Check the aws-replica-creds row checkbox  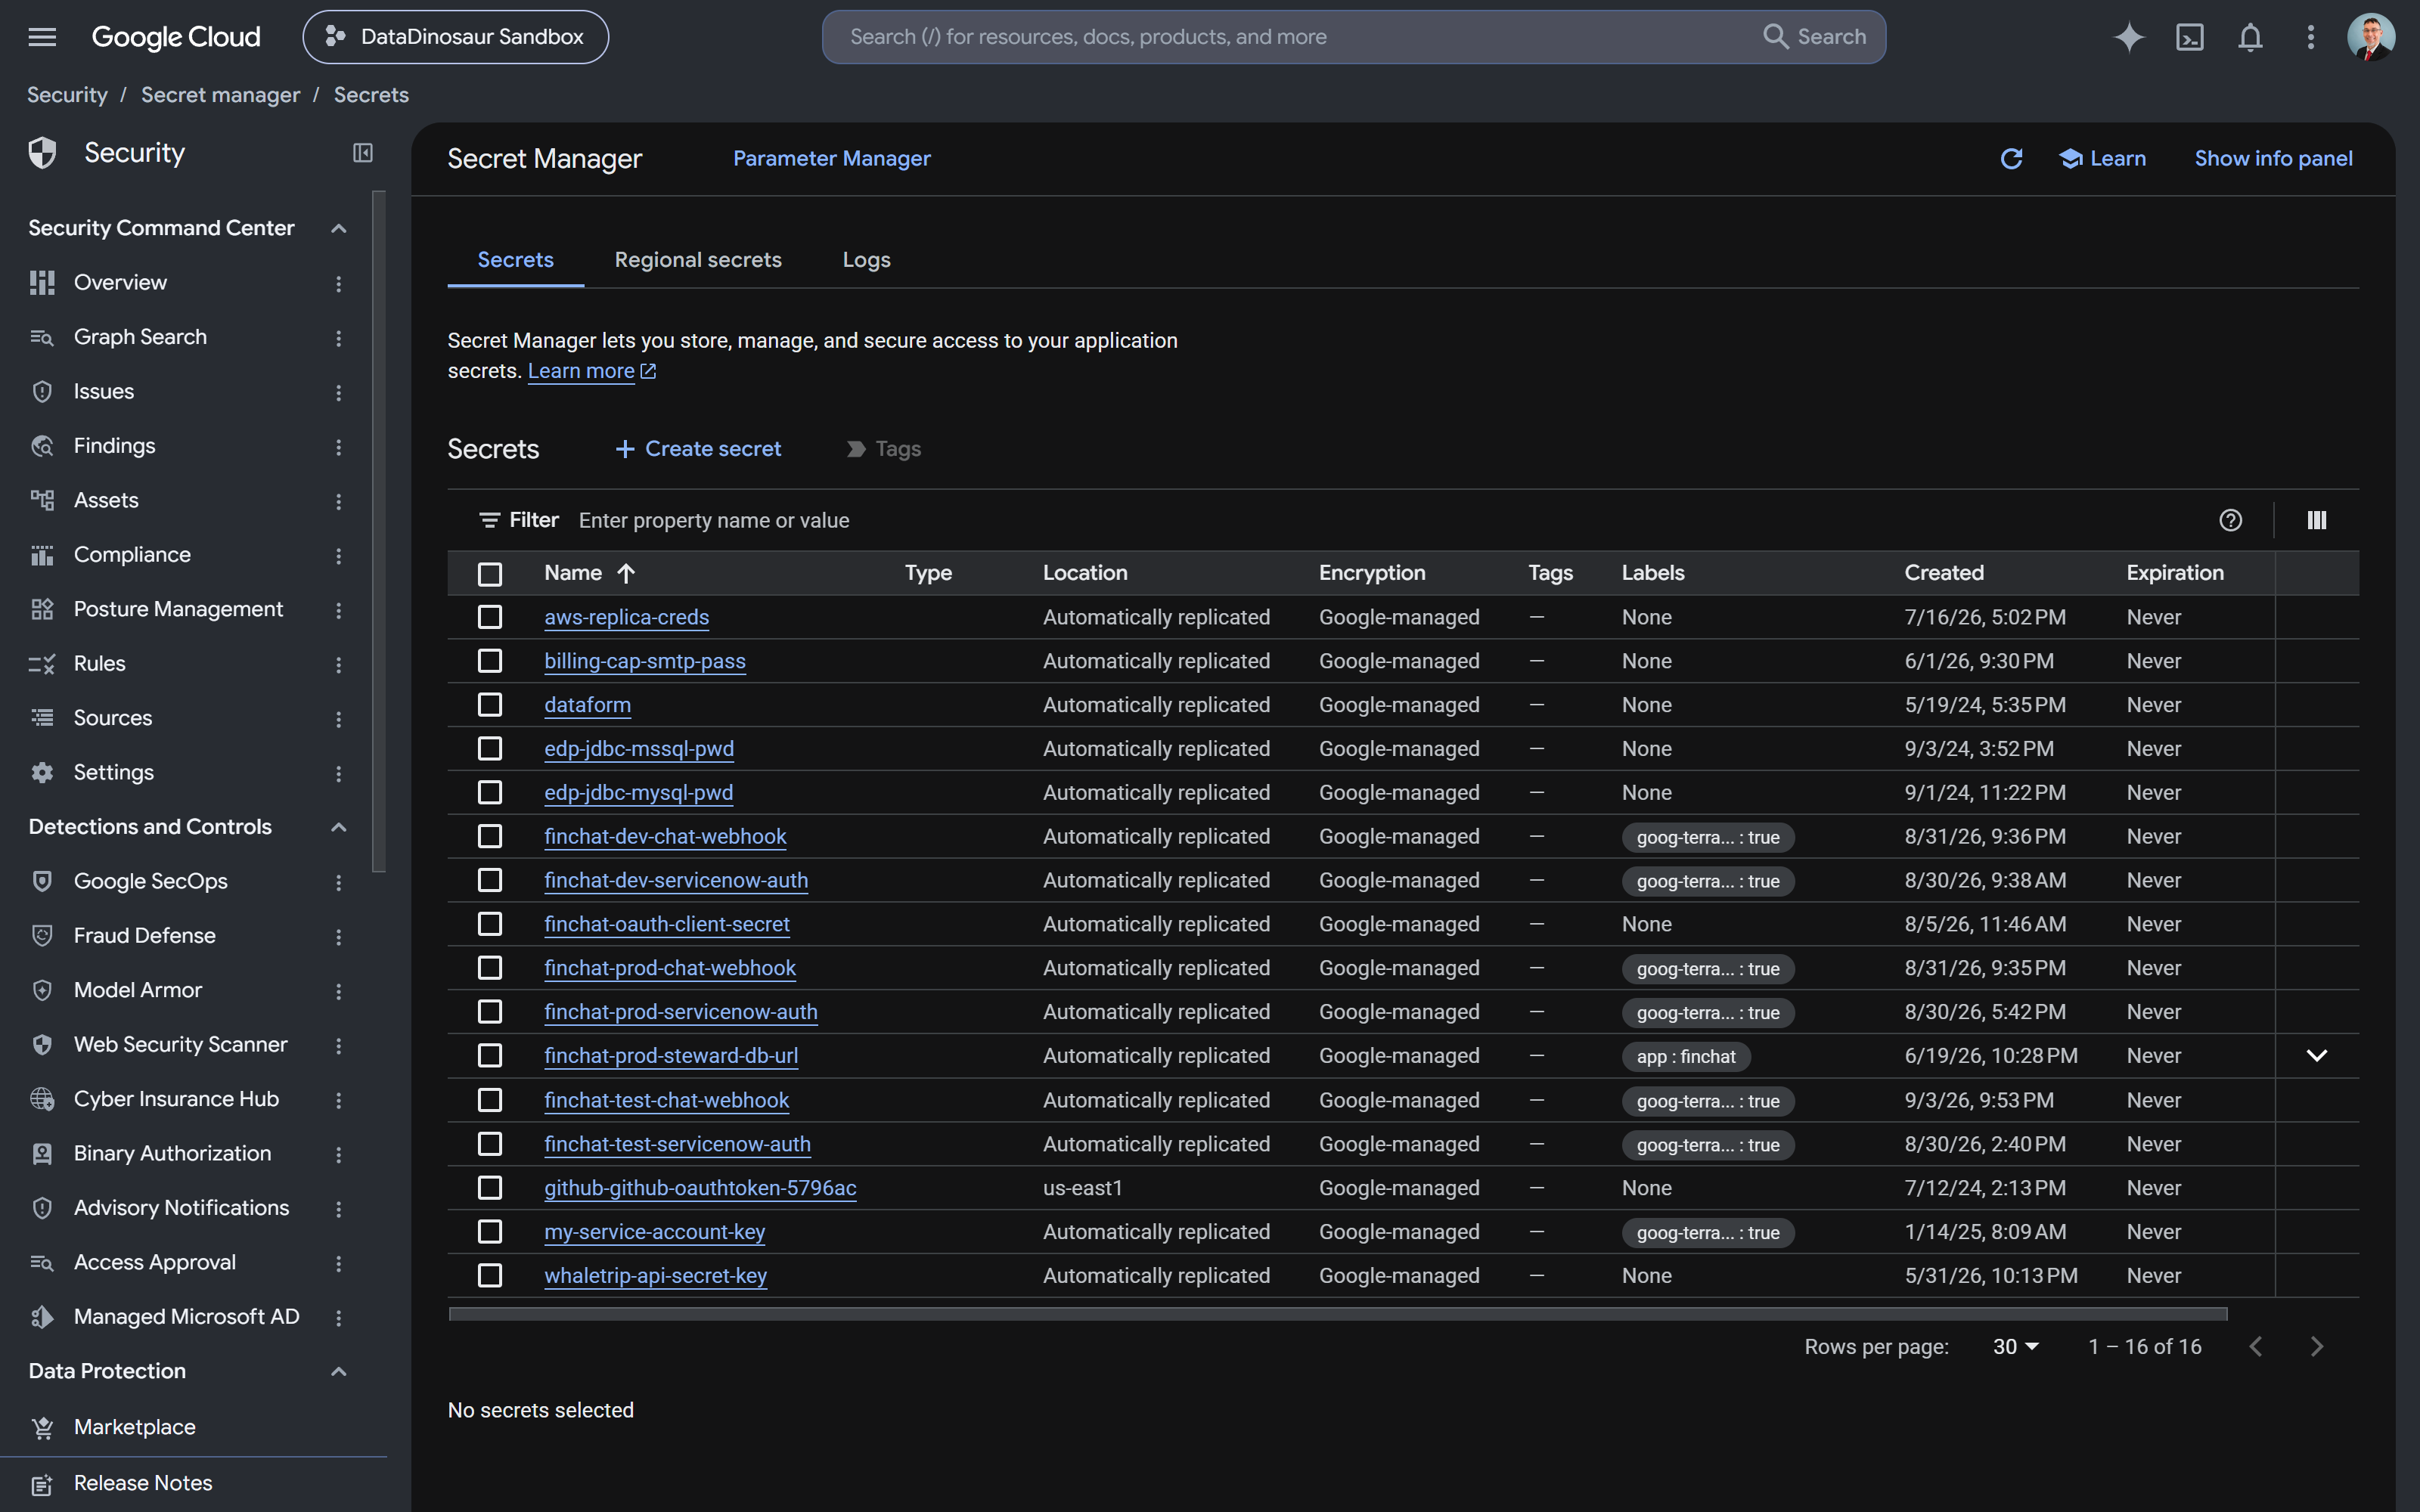490,617
